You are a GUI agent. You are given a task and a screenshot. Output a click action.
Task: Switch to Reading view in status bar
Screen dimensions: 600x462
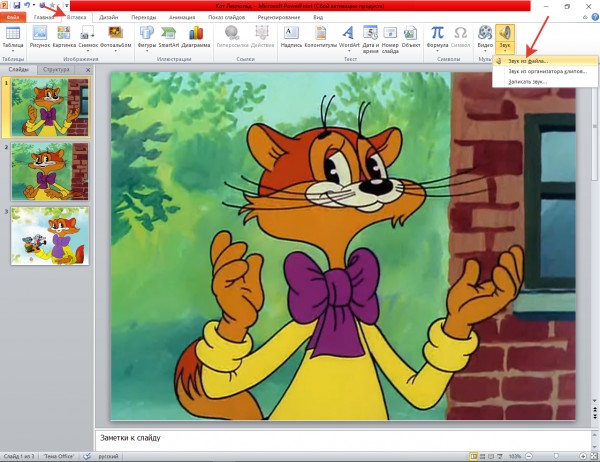pos(491,456)
